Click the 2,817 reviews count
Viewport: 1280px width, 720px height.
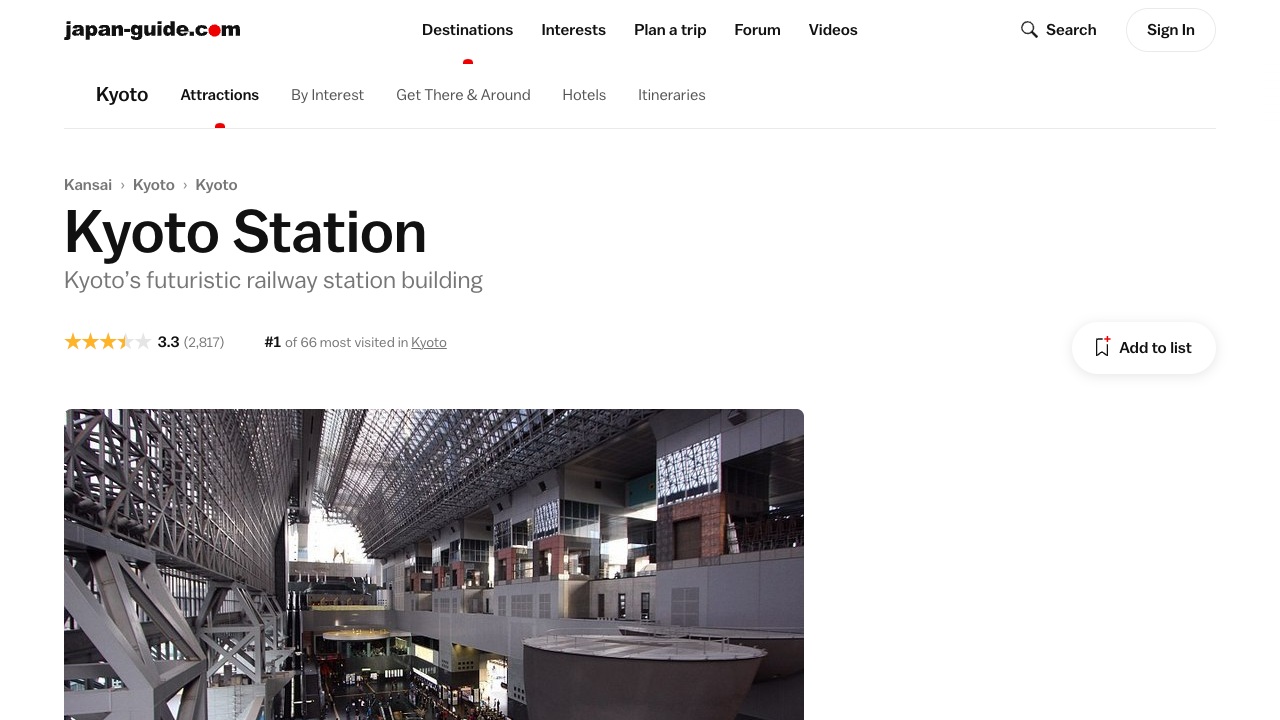tap(204, 342)
